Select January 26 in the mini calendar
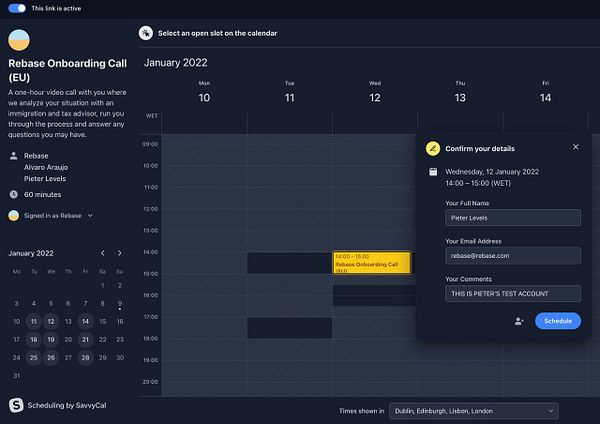 tap(51, 357)
